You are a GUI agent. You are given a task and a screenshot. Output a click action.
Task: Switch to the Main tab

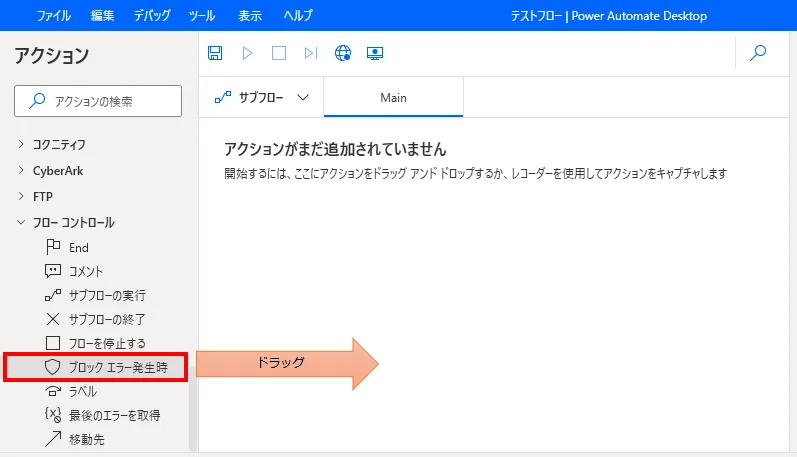393,98
